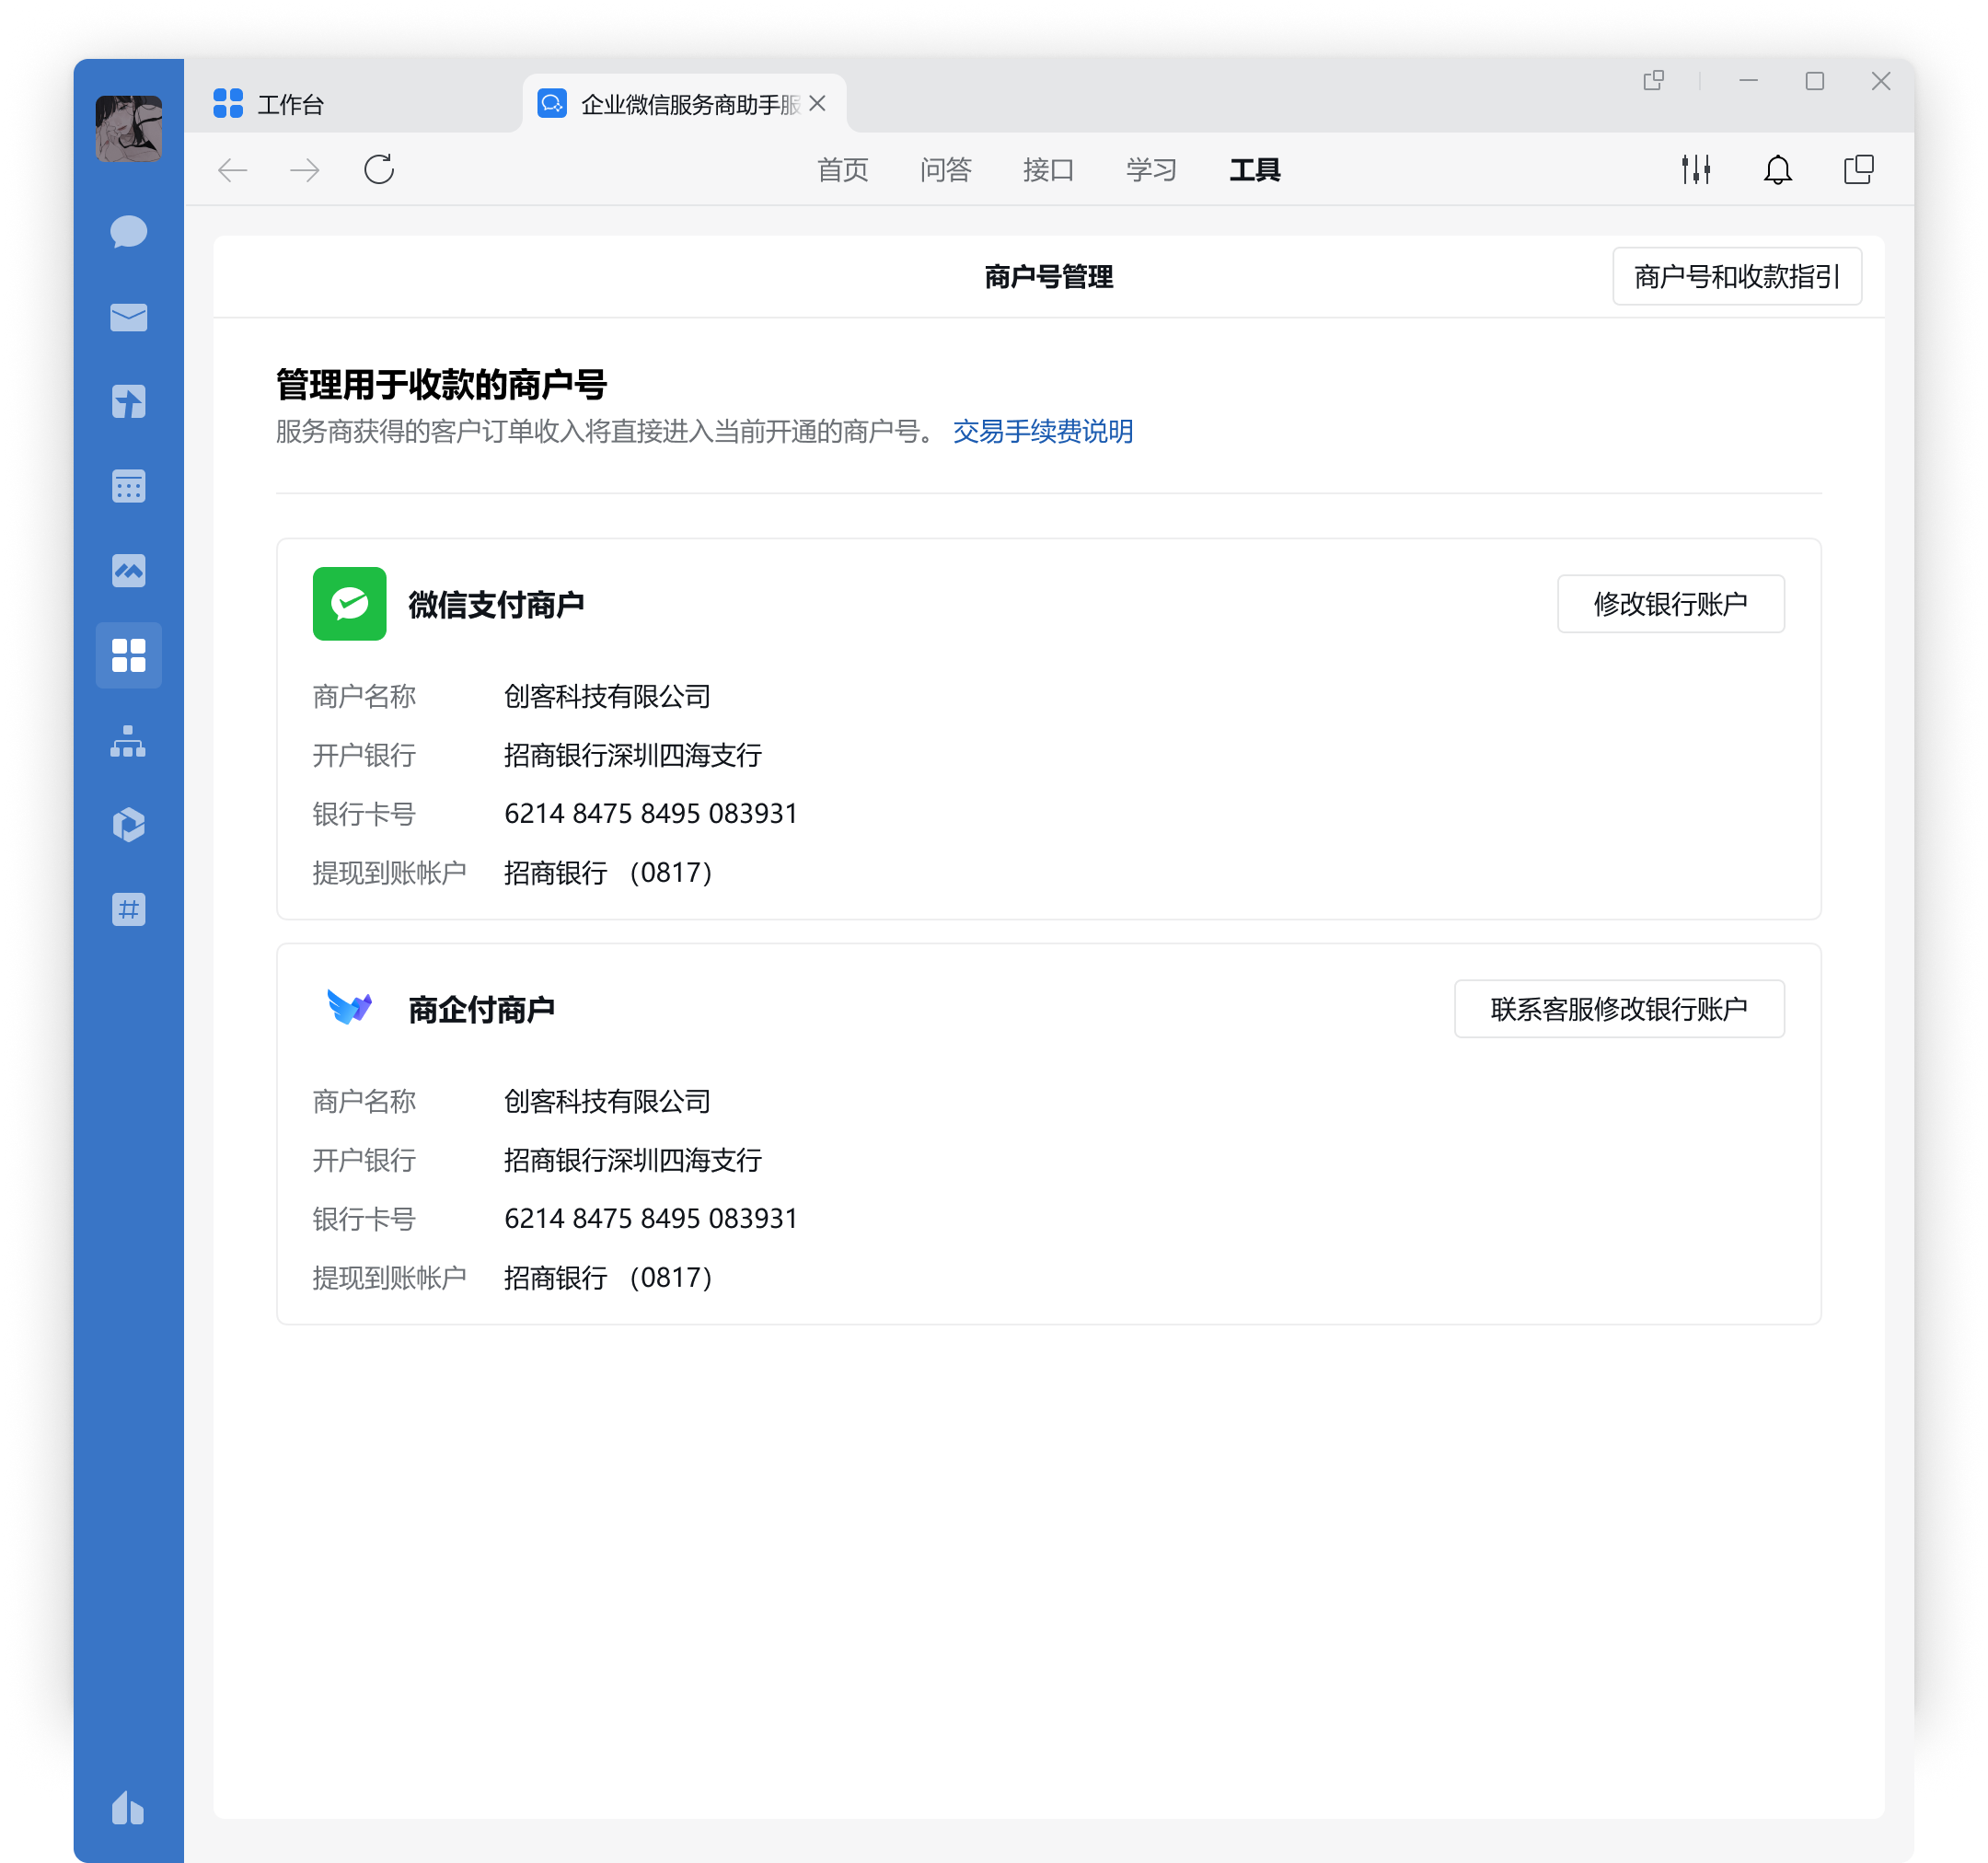This screenshot has height=1863, width=1988.
Task: Select the Workbench grid icon in sidebar
Action: click(x=128, y=655)
